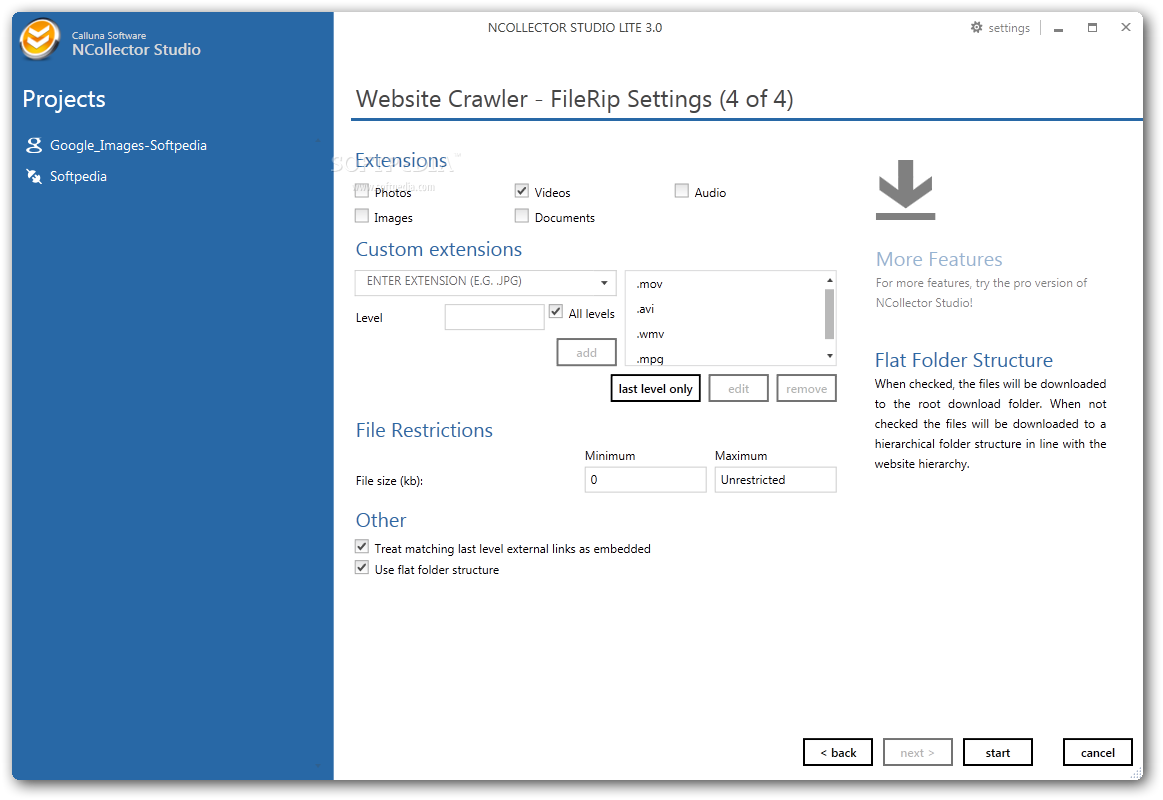
Task: Click the Projects sidebar heading
Action: [x=64, y=99]
